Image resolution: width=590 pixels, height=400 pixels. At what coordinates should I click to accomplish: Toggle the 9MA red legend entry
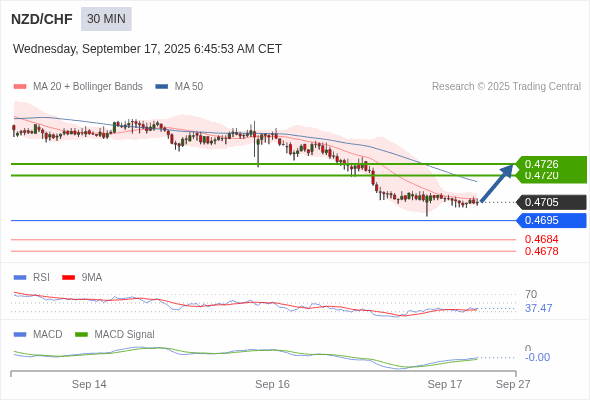[x=82, y=277]
